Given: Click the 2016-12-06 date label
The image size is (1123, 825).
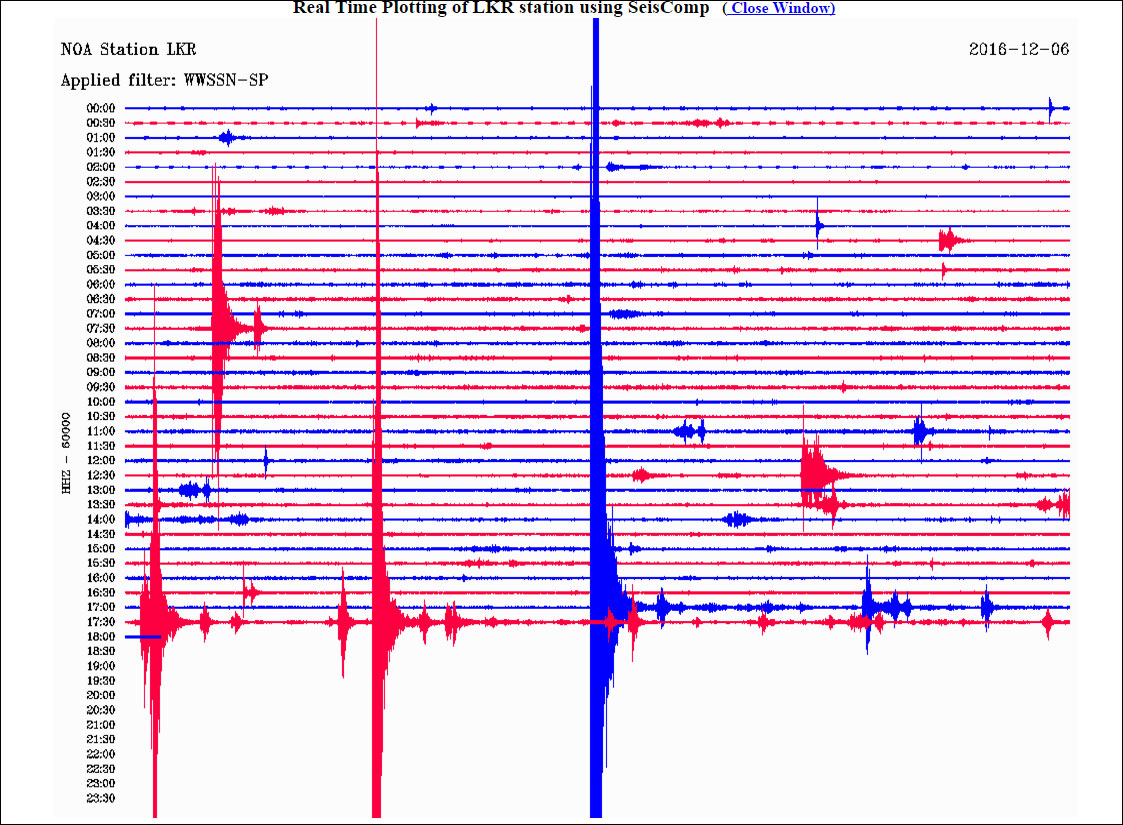Looking at the screenshot, I should (1019, 50).
